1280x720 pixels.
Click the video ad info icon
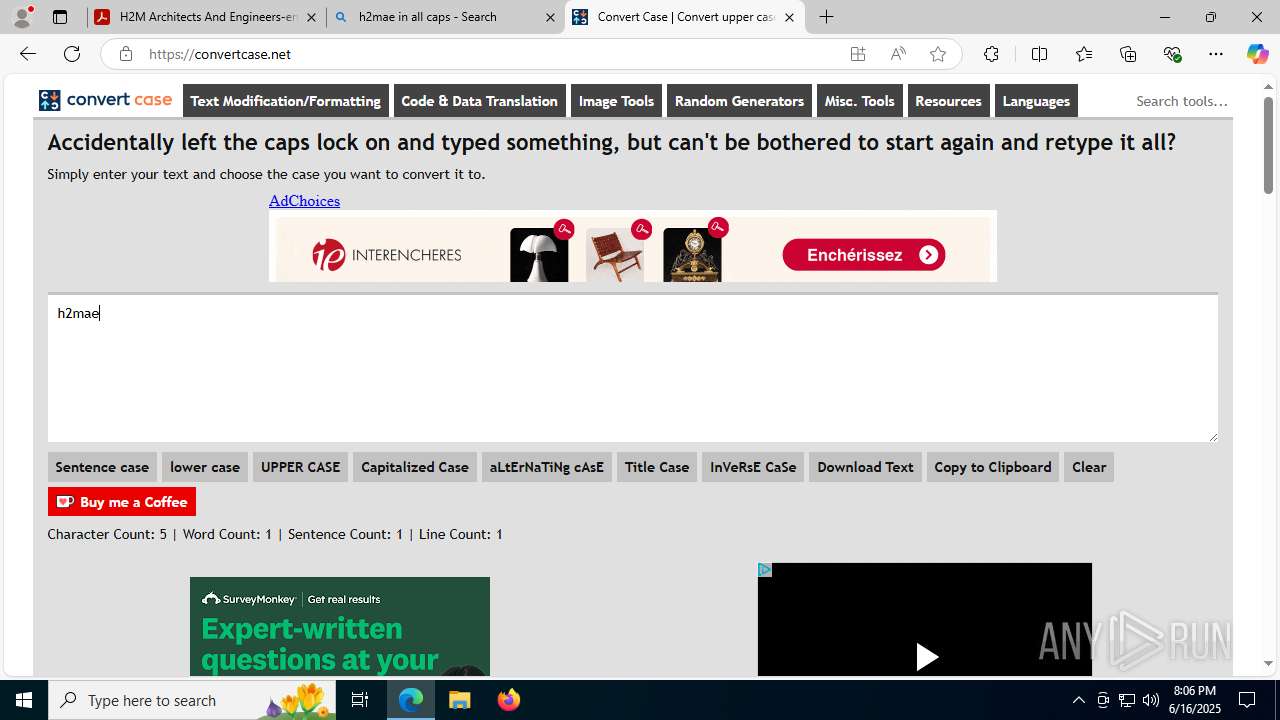point(764,570)
